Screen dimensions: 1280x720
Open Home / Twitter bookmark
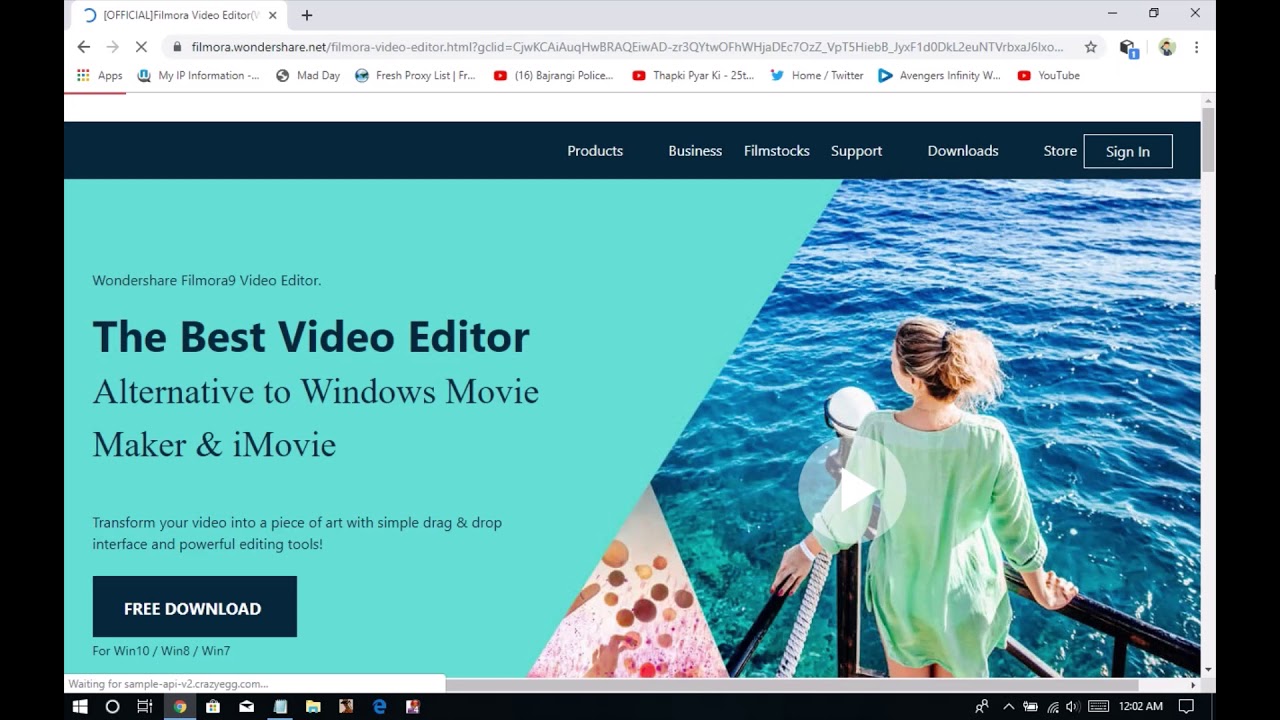(x=817, y=75)
